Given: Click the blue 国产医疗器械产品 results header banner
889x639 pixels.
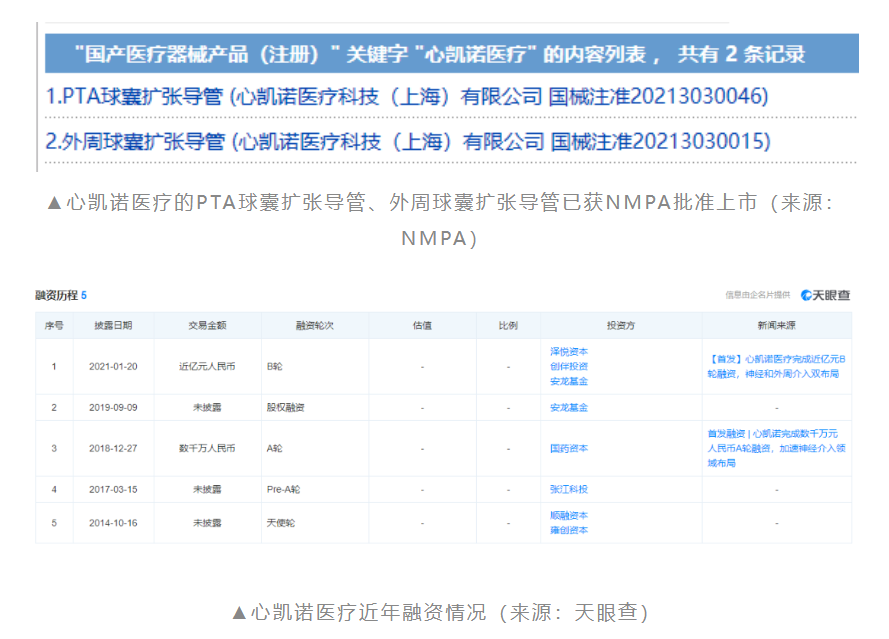Looking at the screenshot, I should coord(451,53).
